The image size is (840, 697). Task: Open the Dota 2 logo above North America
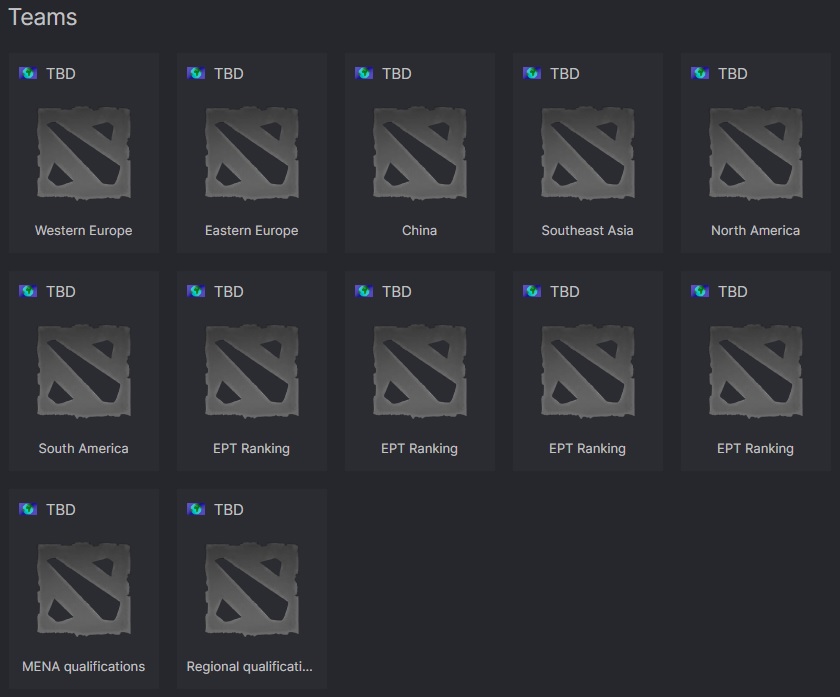click(755, 153)
